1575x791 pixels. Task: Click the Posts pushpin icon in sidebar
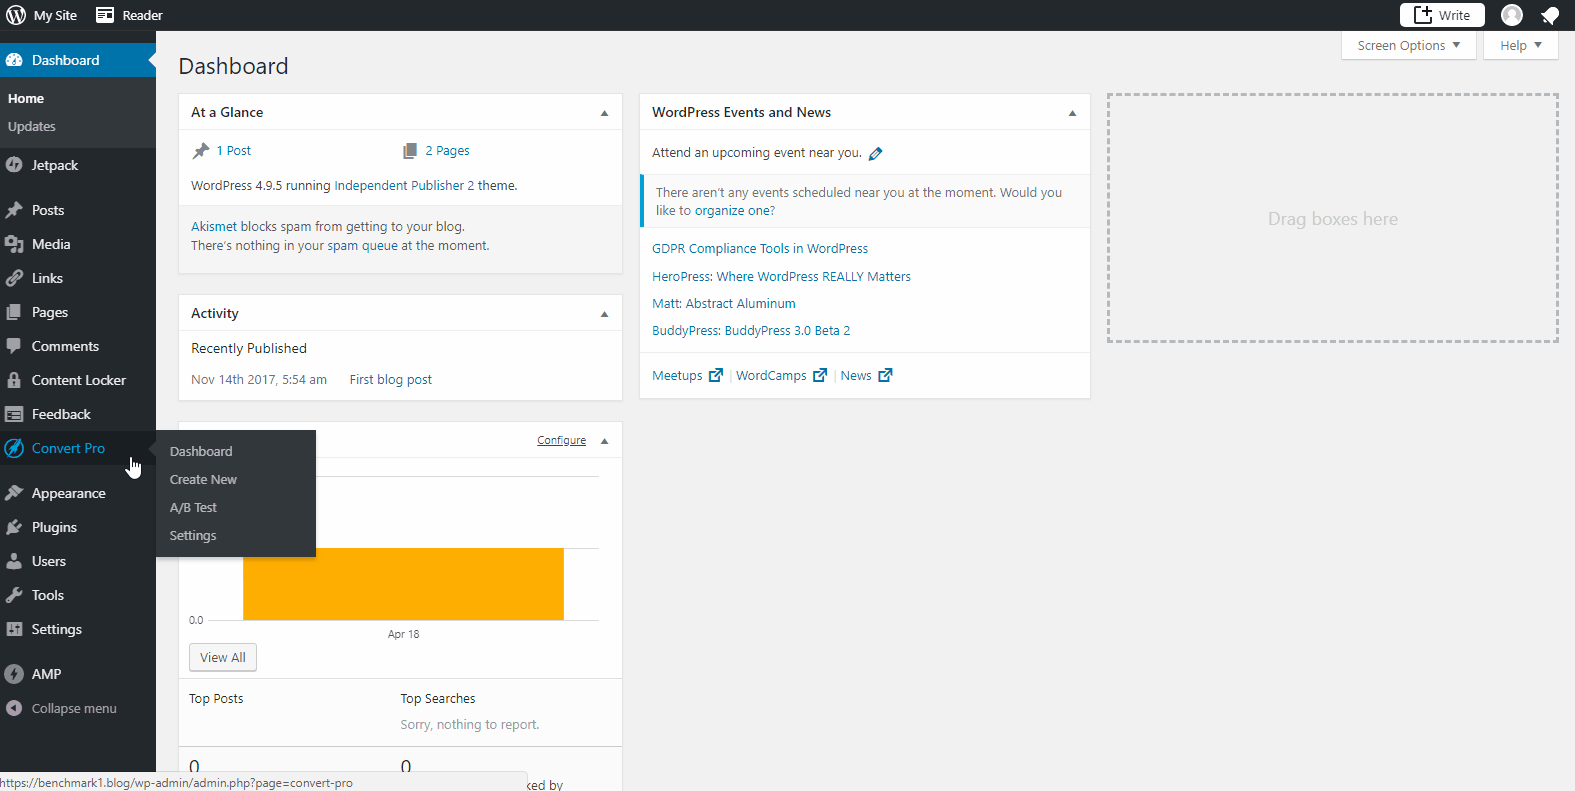click(14, 210)
